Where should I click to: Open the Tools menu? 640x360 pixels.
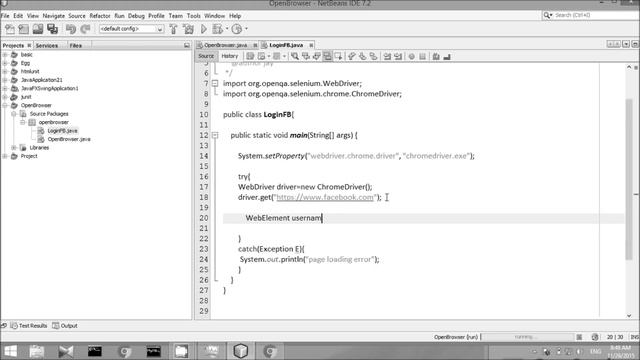[194, 16]
